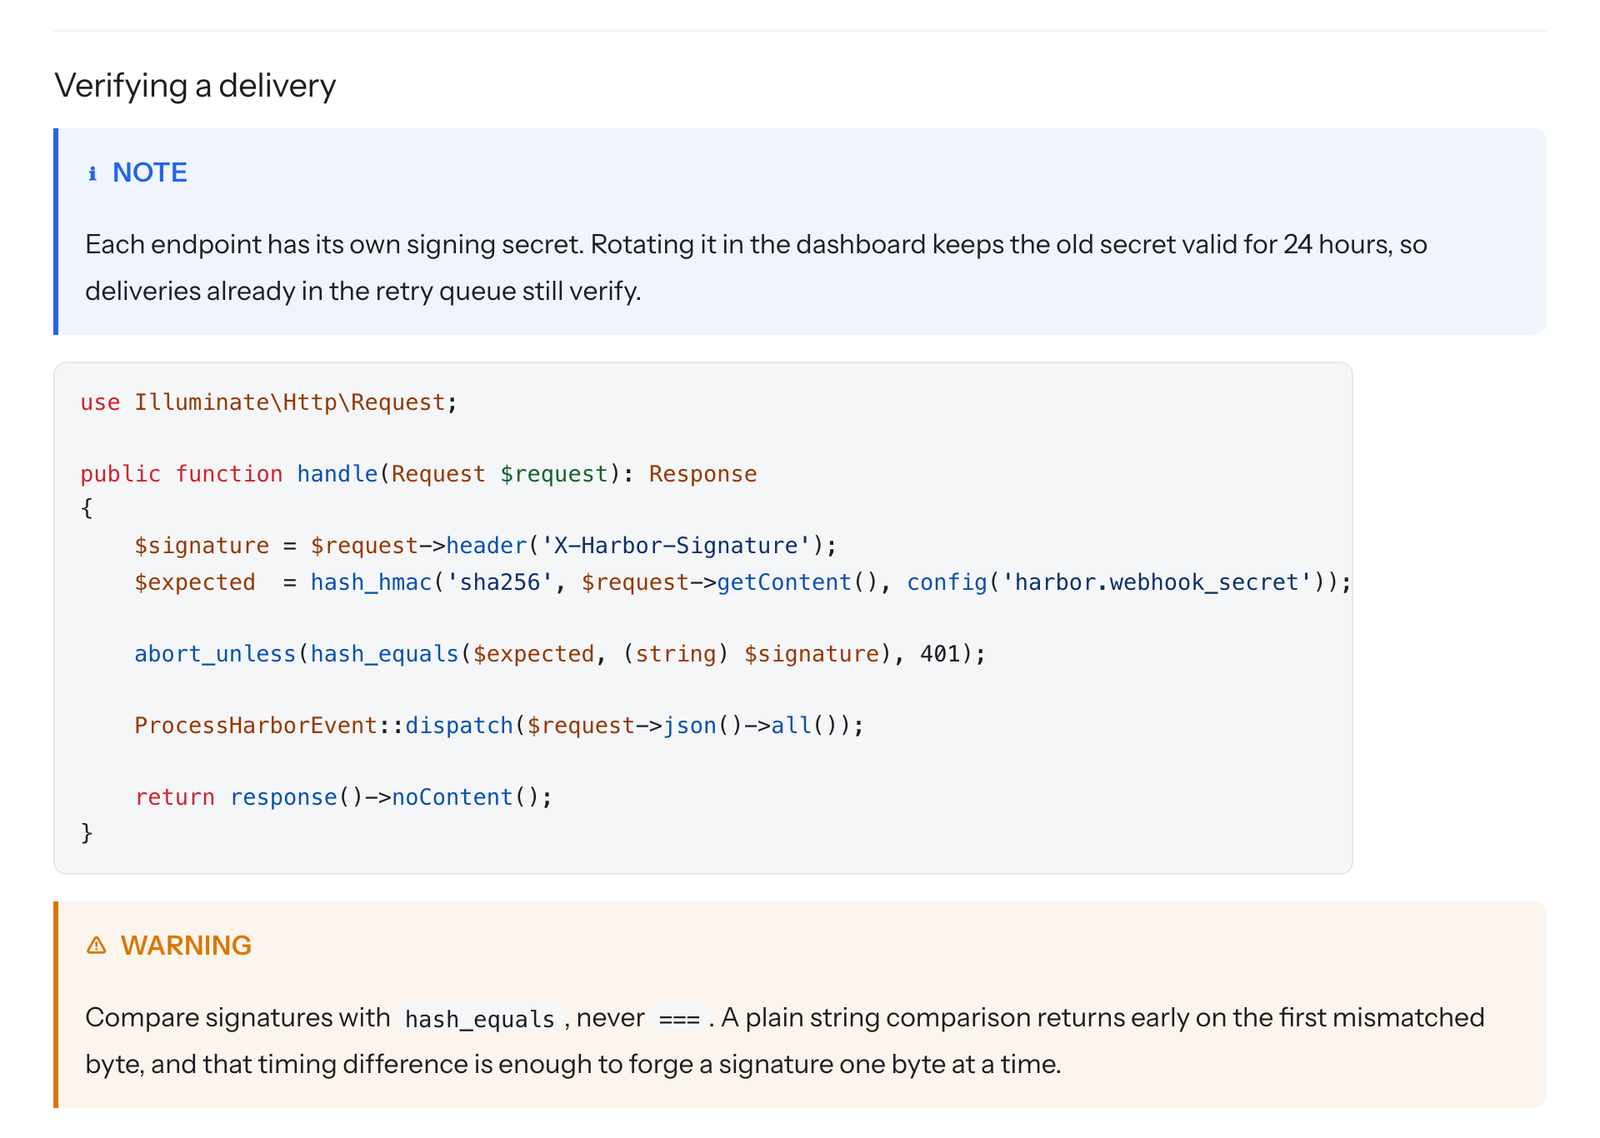Click the NOTE callout title

[x=150, y=172]
